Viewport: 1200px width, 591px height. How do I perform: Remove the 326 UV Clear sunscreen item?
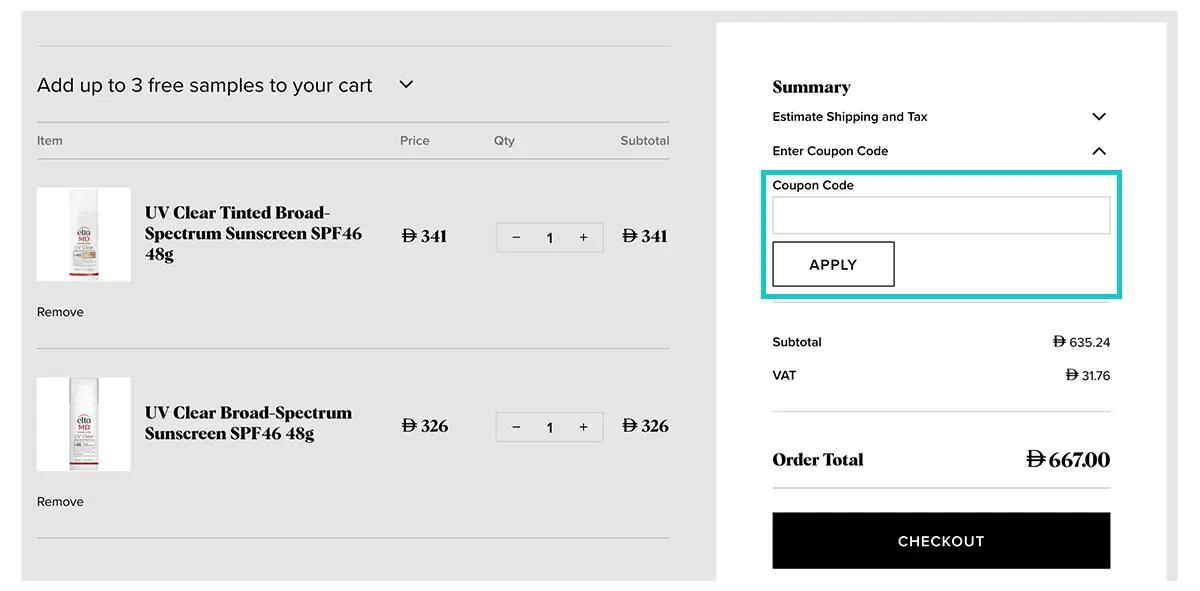[60, 502]
